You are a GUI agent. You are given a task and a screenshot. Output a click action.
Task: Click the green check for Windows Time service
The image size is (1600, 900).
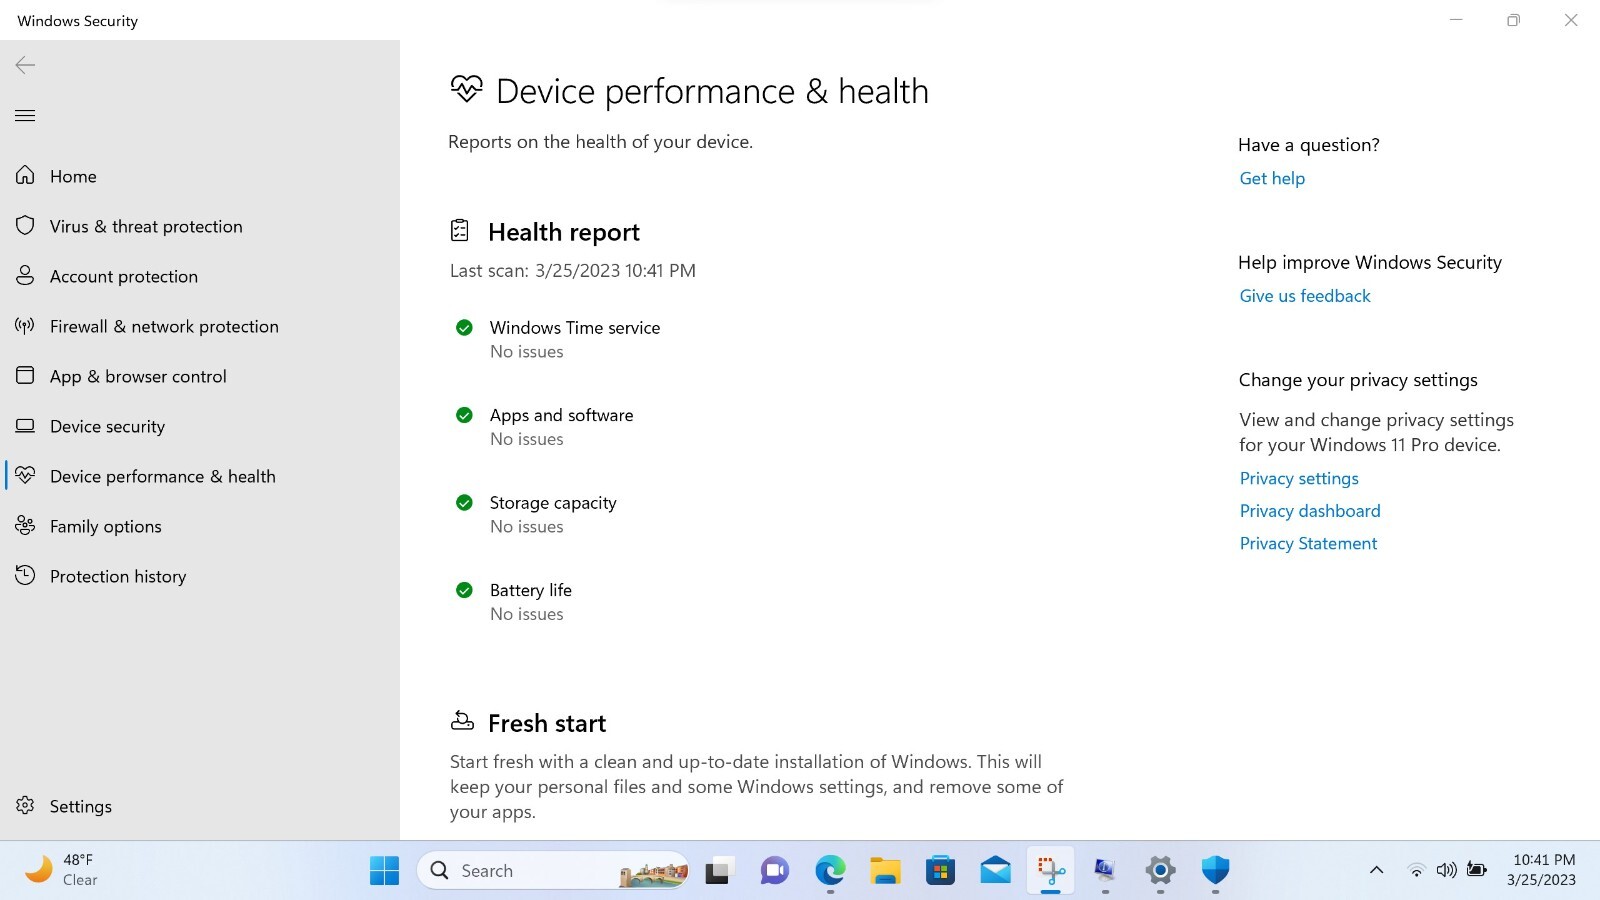pos(464,327)
